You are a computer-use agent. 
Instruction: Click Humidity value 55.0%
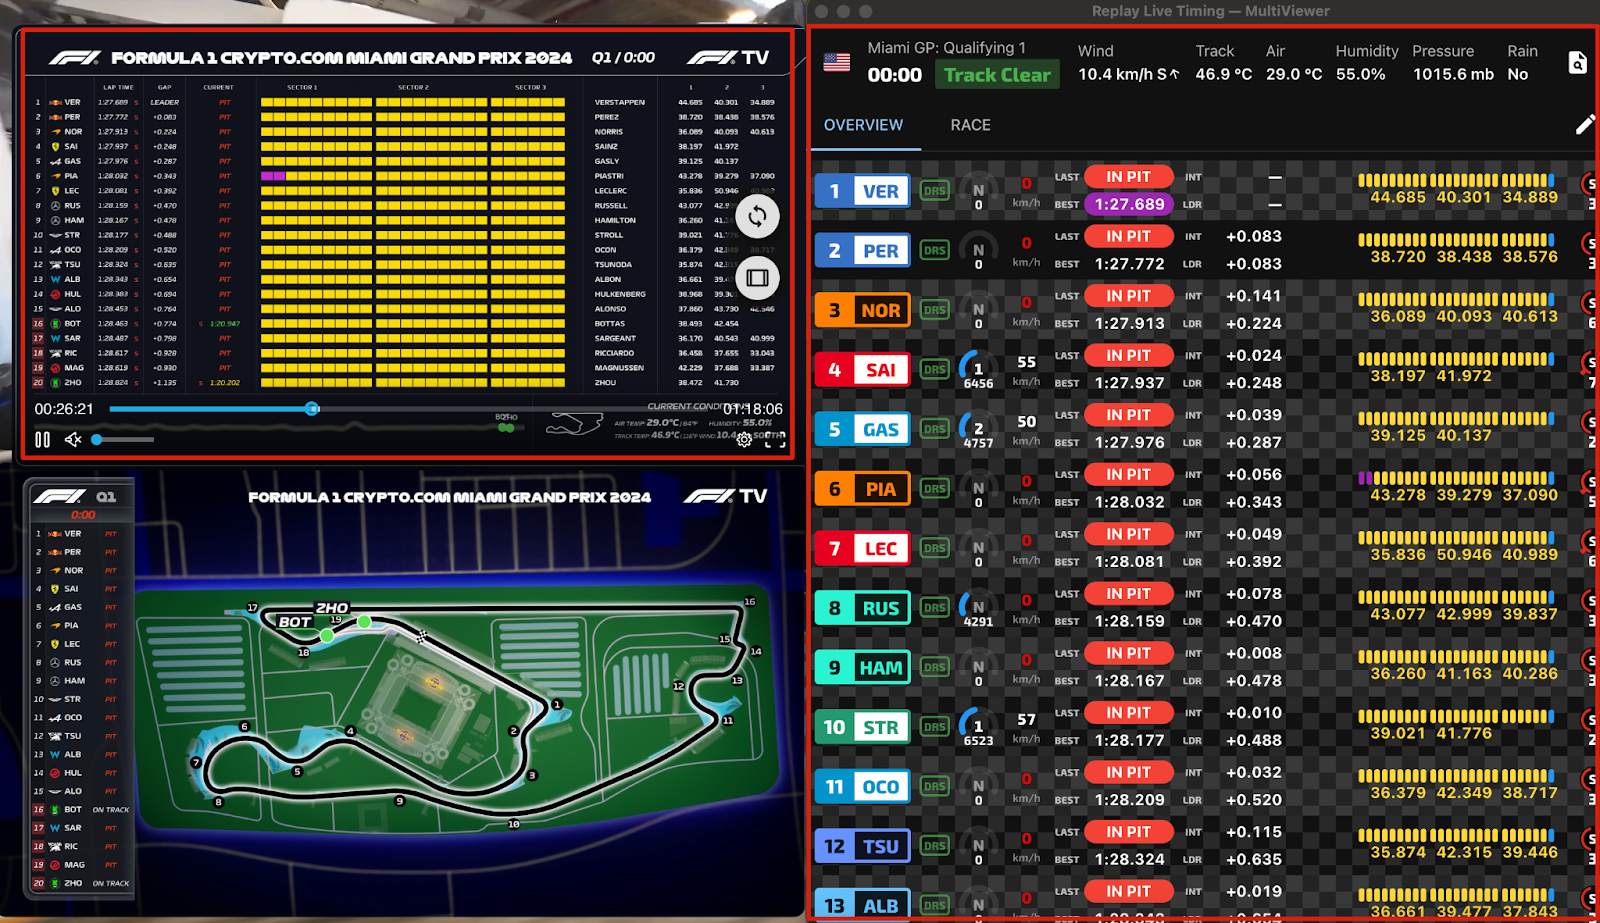pyautogui.click(x=1361, y=75)
